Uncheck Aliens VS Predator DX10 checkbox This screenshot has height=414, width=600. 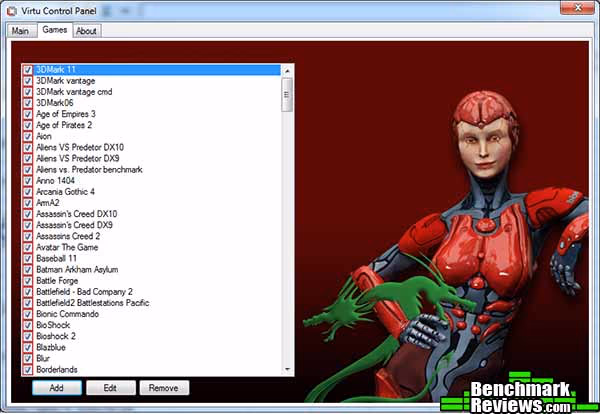pyautogui.click(x=28, y=148)
